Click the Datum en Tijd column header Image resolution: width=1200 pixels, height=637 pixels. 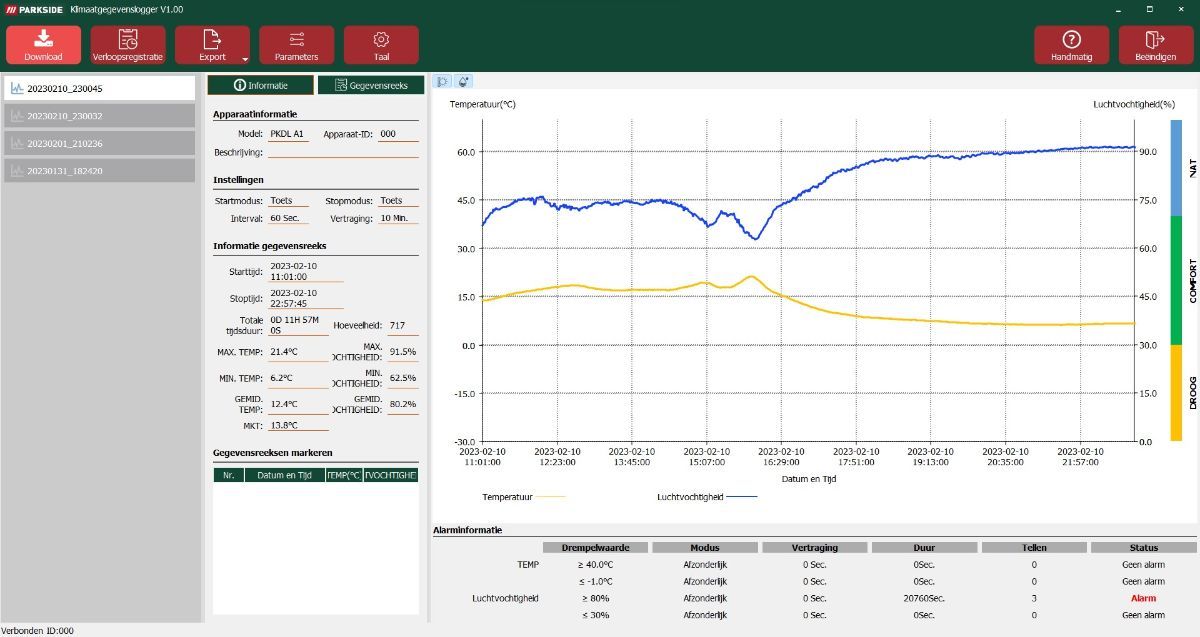pyautogui.click(x=284, y=475)
